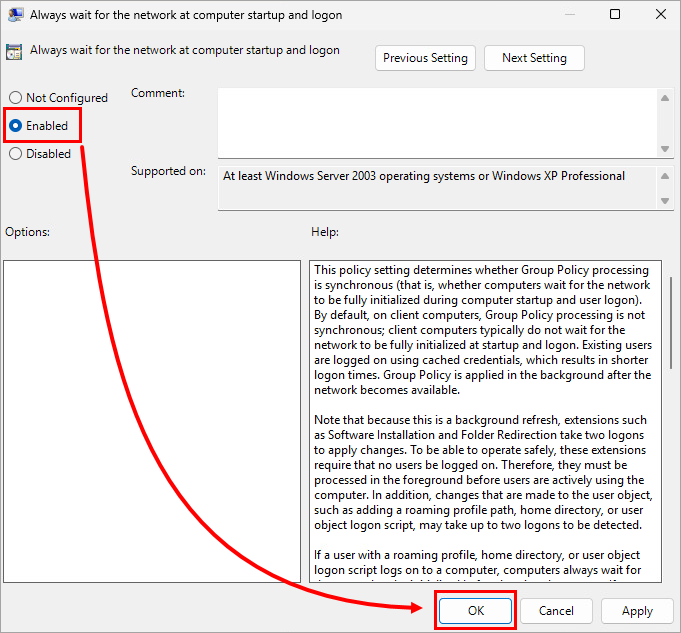Jump to Next Setting
681x633 pixels.
click(534, 58)
